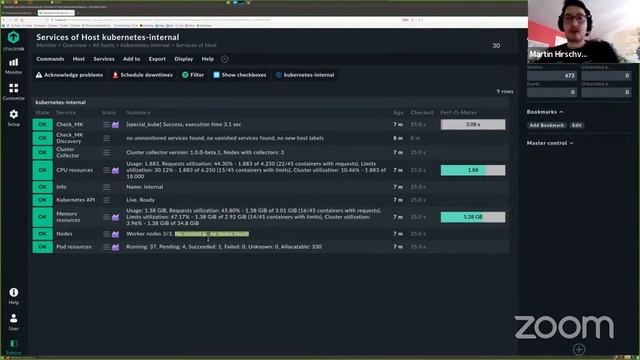Open the Monitor sidebar menu
Viewport: 640px width, 360px height.
[13, 66]
